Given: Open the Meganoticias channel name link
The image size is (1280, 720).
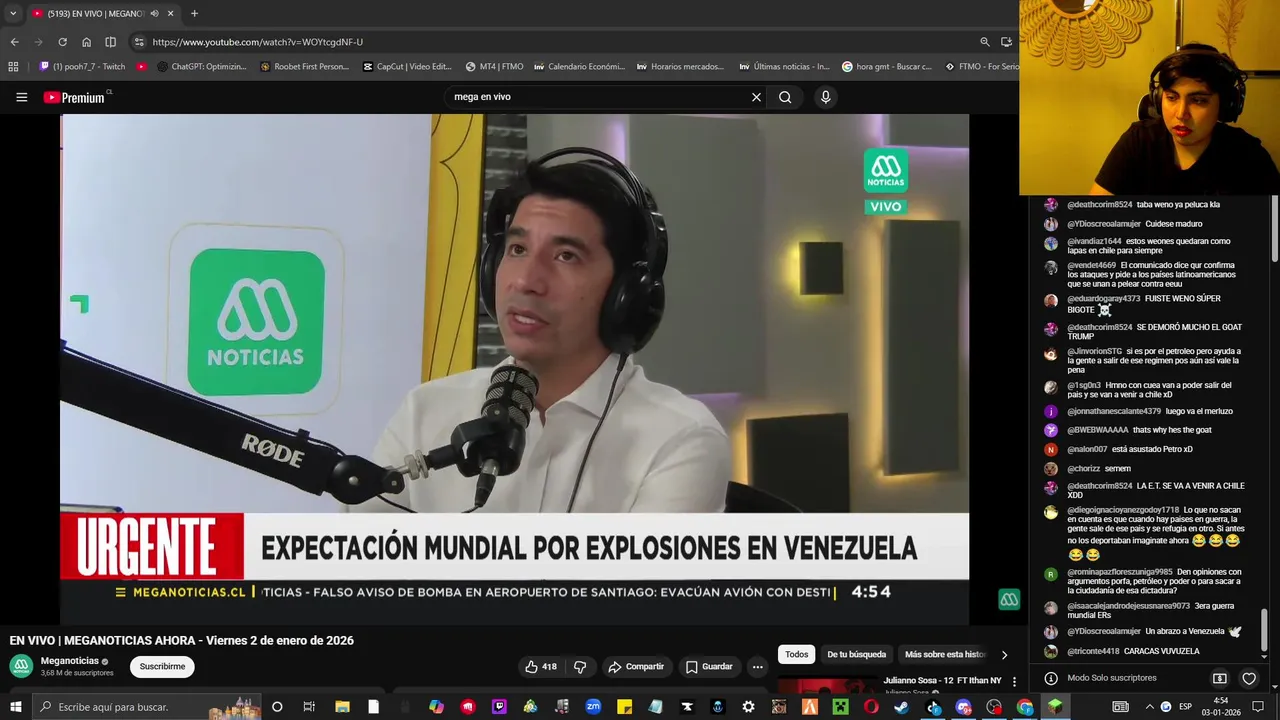Looking at the screenshot, I should pyautogui.click(x=70, y=661).
